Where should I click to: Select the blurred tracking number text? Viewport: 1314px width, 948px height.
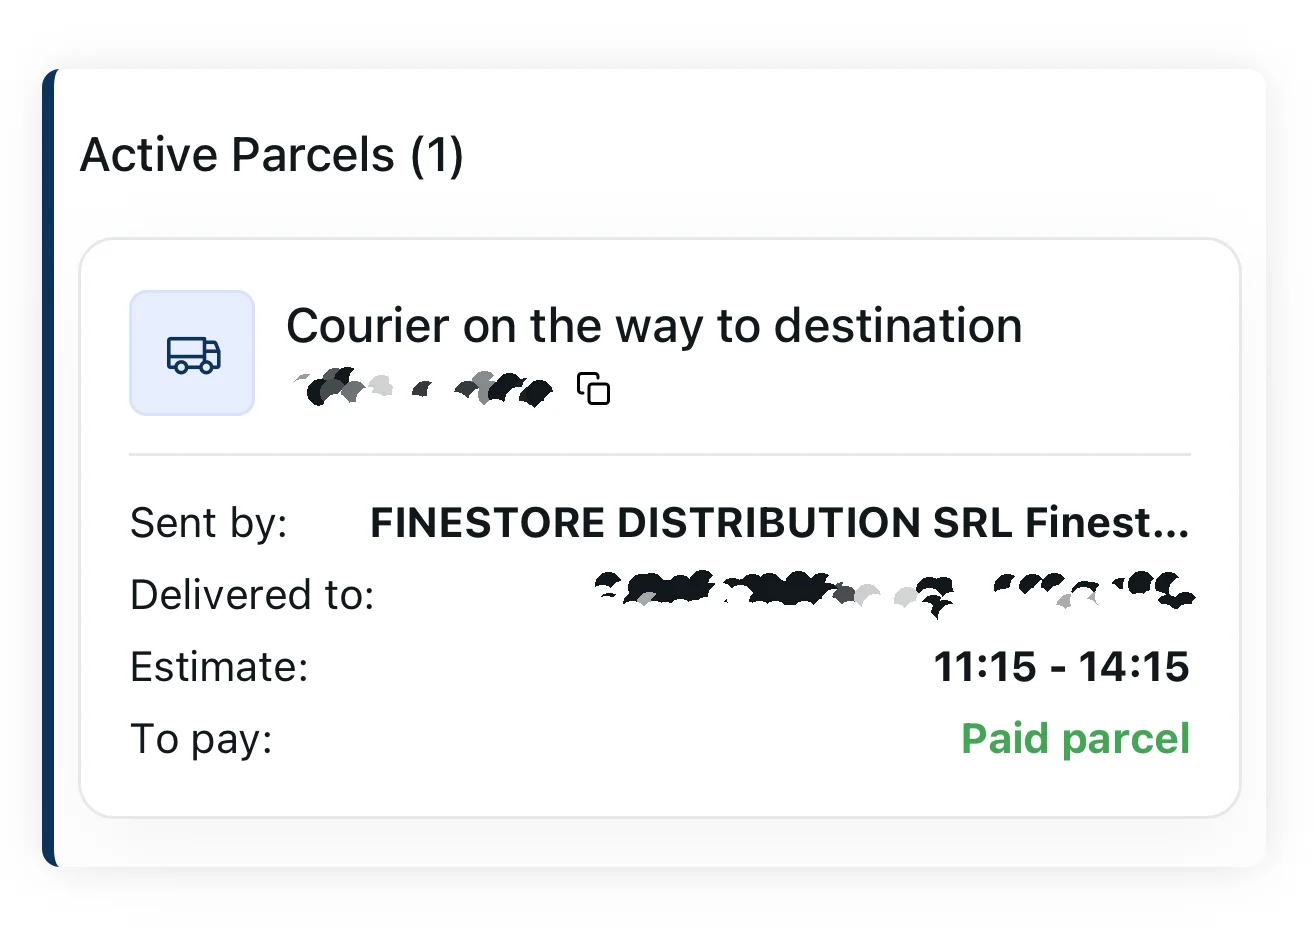[423, 388]
